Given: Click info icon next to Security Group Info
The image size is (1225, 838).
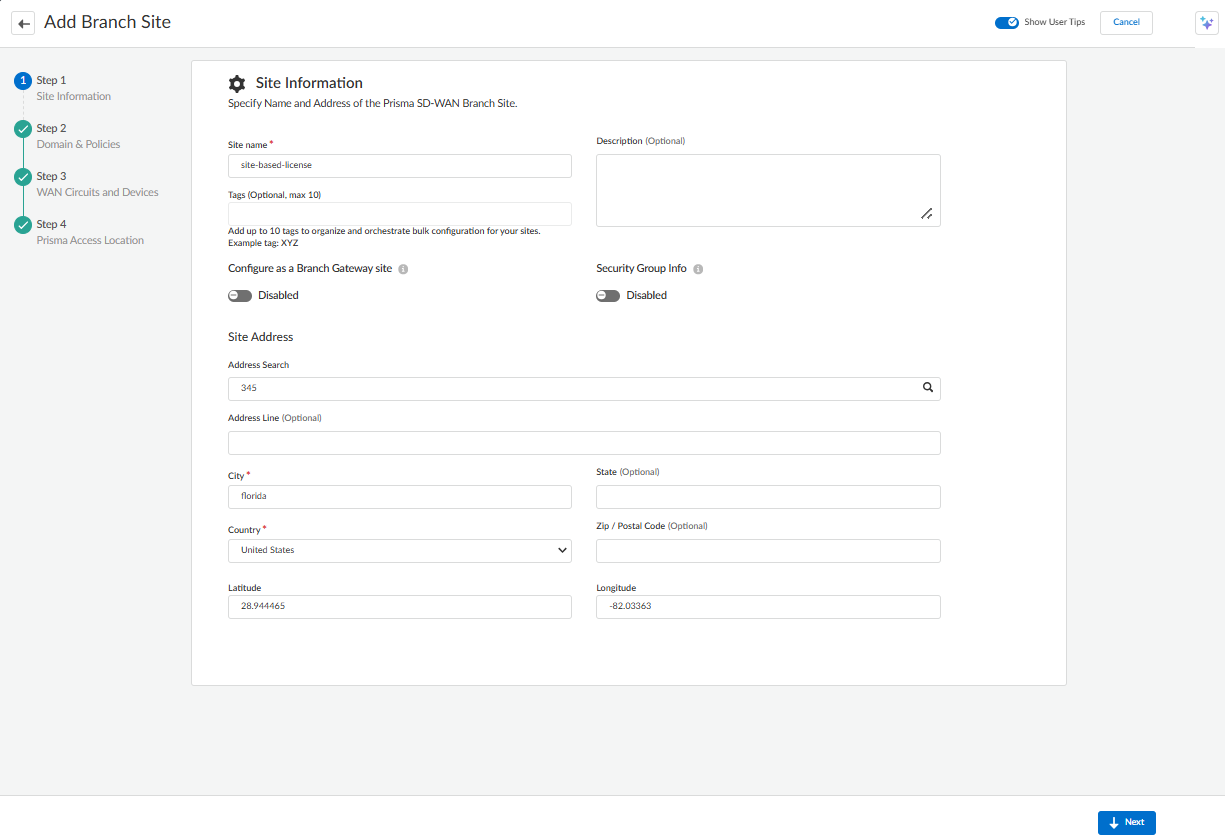Looking at the screenshot, I should coord(698,269).
